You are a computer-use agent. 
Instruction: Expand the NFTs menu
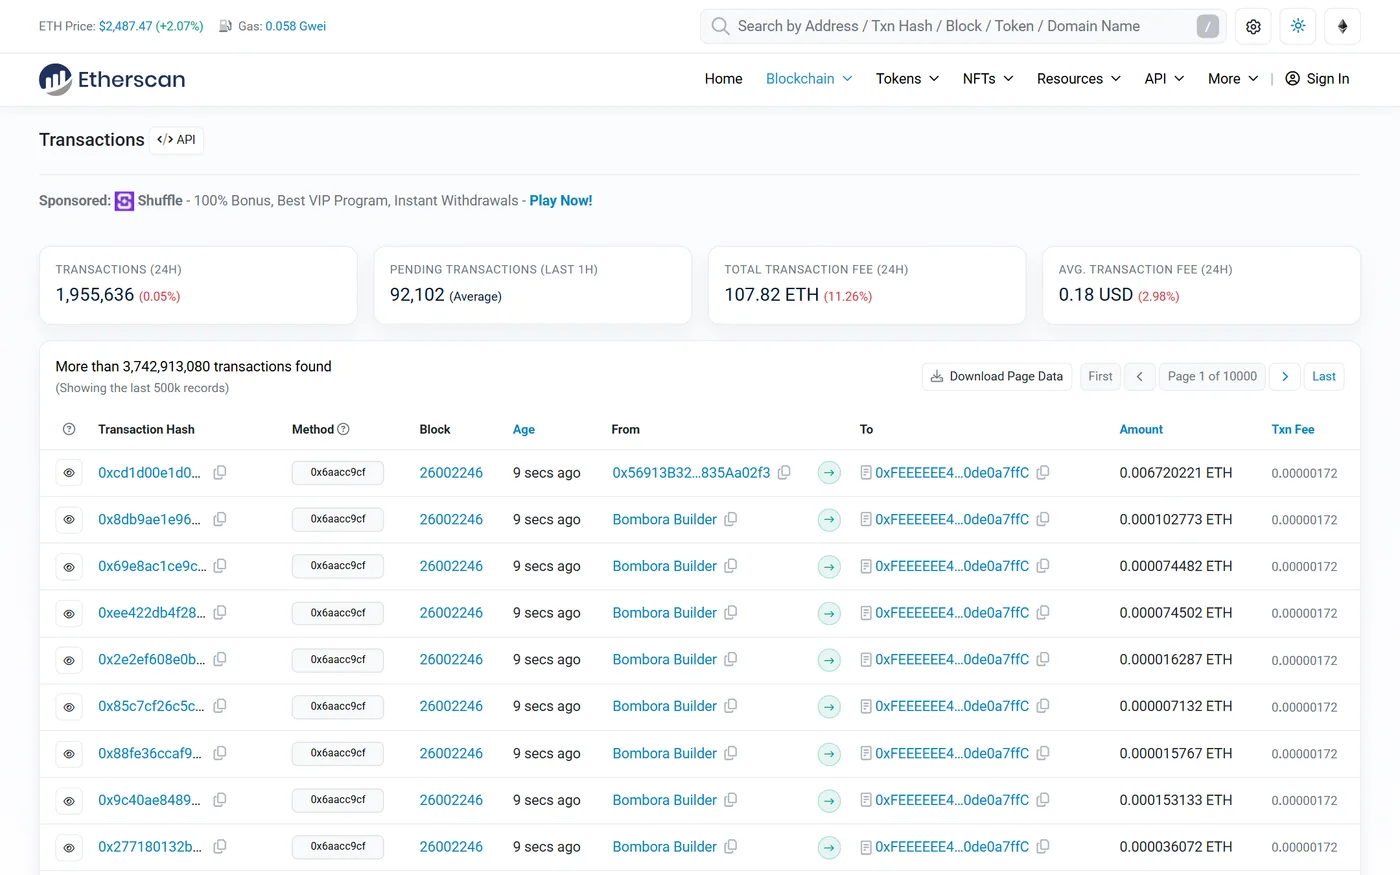click(x=988, y=79)
